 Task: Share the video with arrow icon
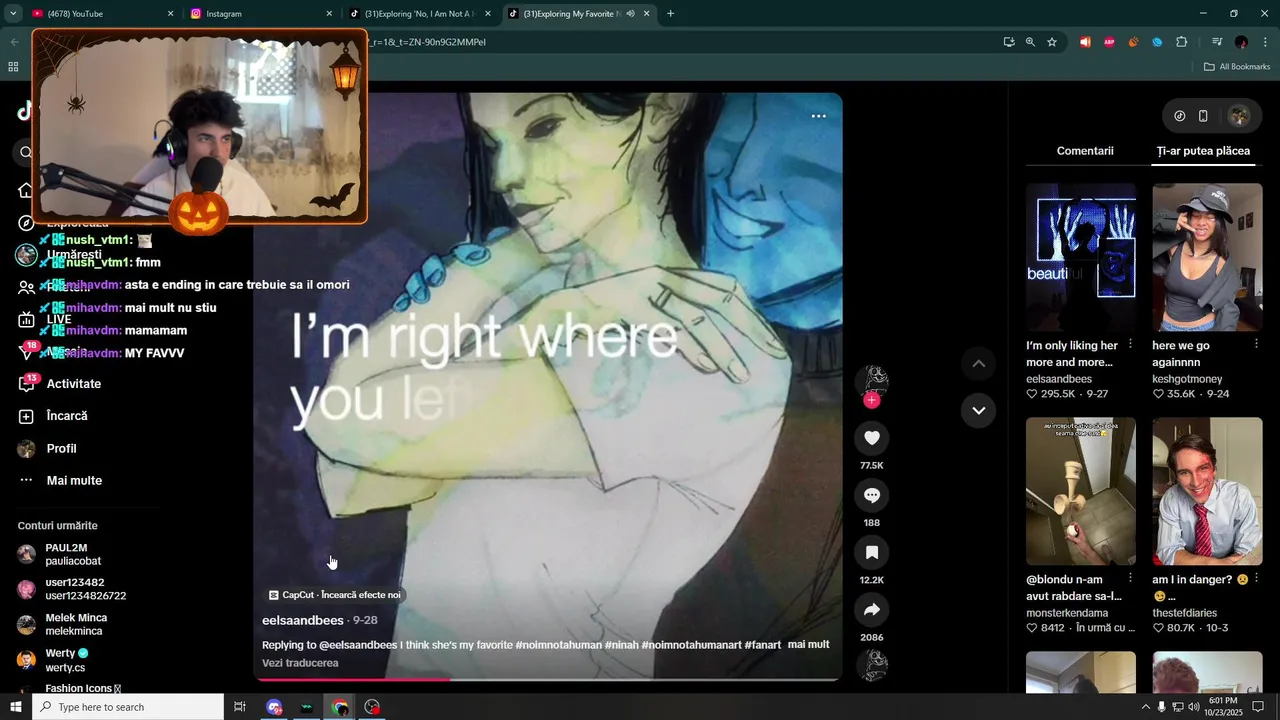872,609
